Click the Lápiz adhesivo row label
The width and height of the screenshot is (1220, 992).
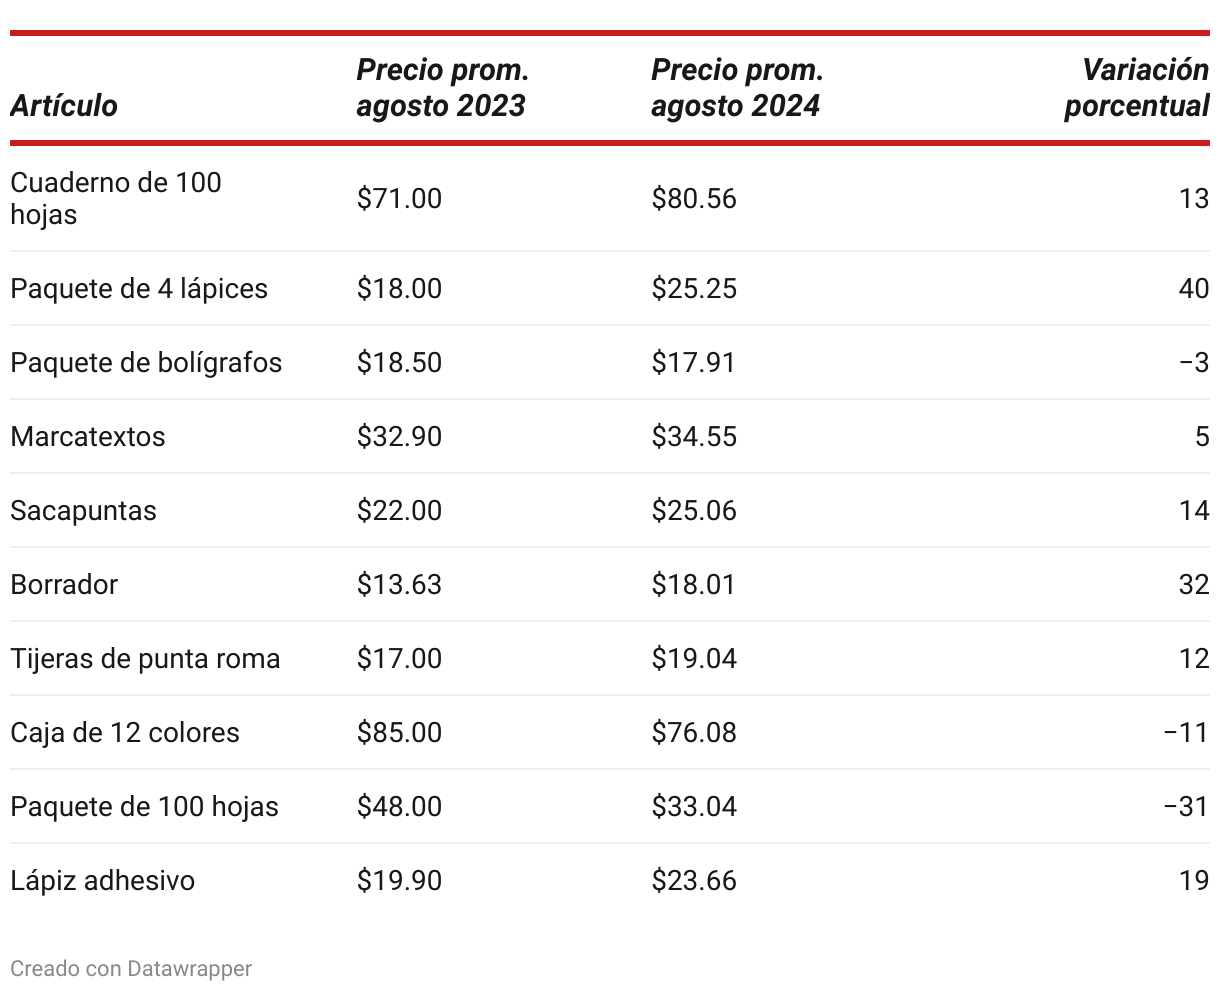coord(102,880)
